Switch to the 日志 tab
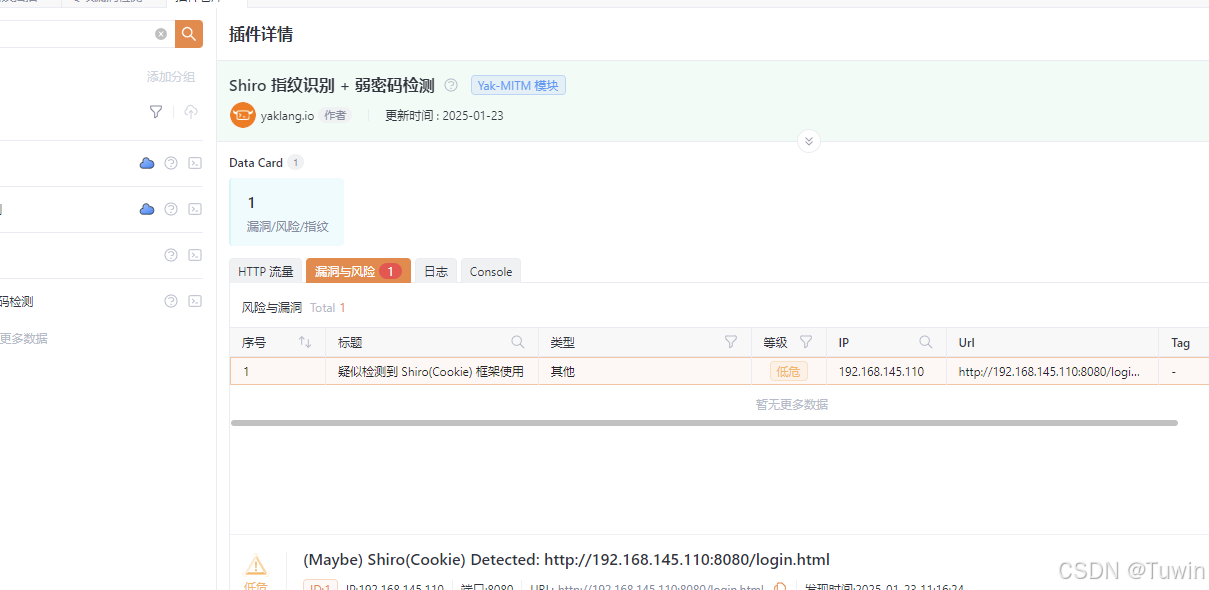The width and height of the screenshot is (1209, 590). pos(436,271)
